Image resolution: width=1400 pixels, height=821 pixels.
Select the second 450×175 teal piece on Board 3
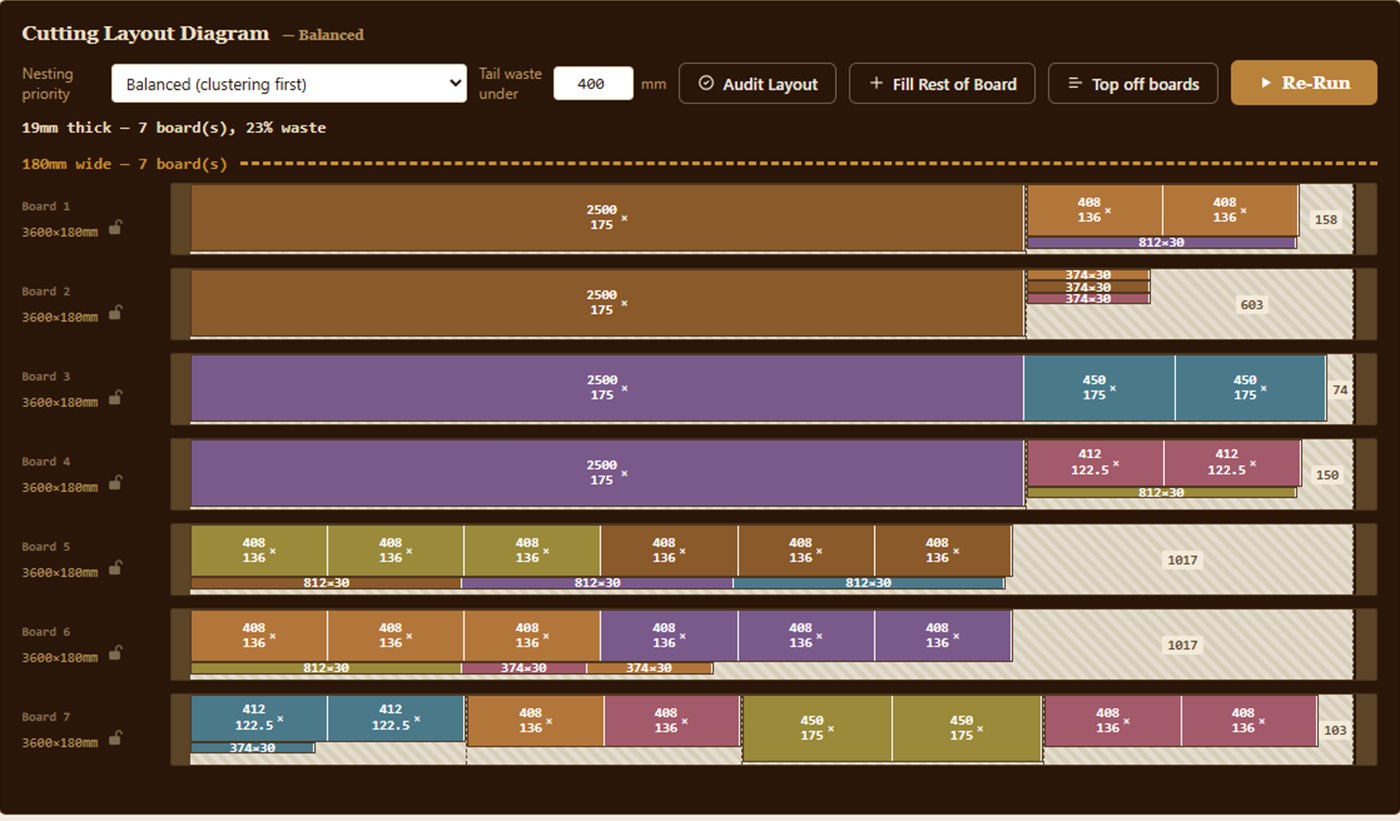click(1250, 388)
